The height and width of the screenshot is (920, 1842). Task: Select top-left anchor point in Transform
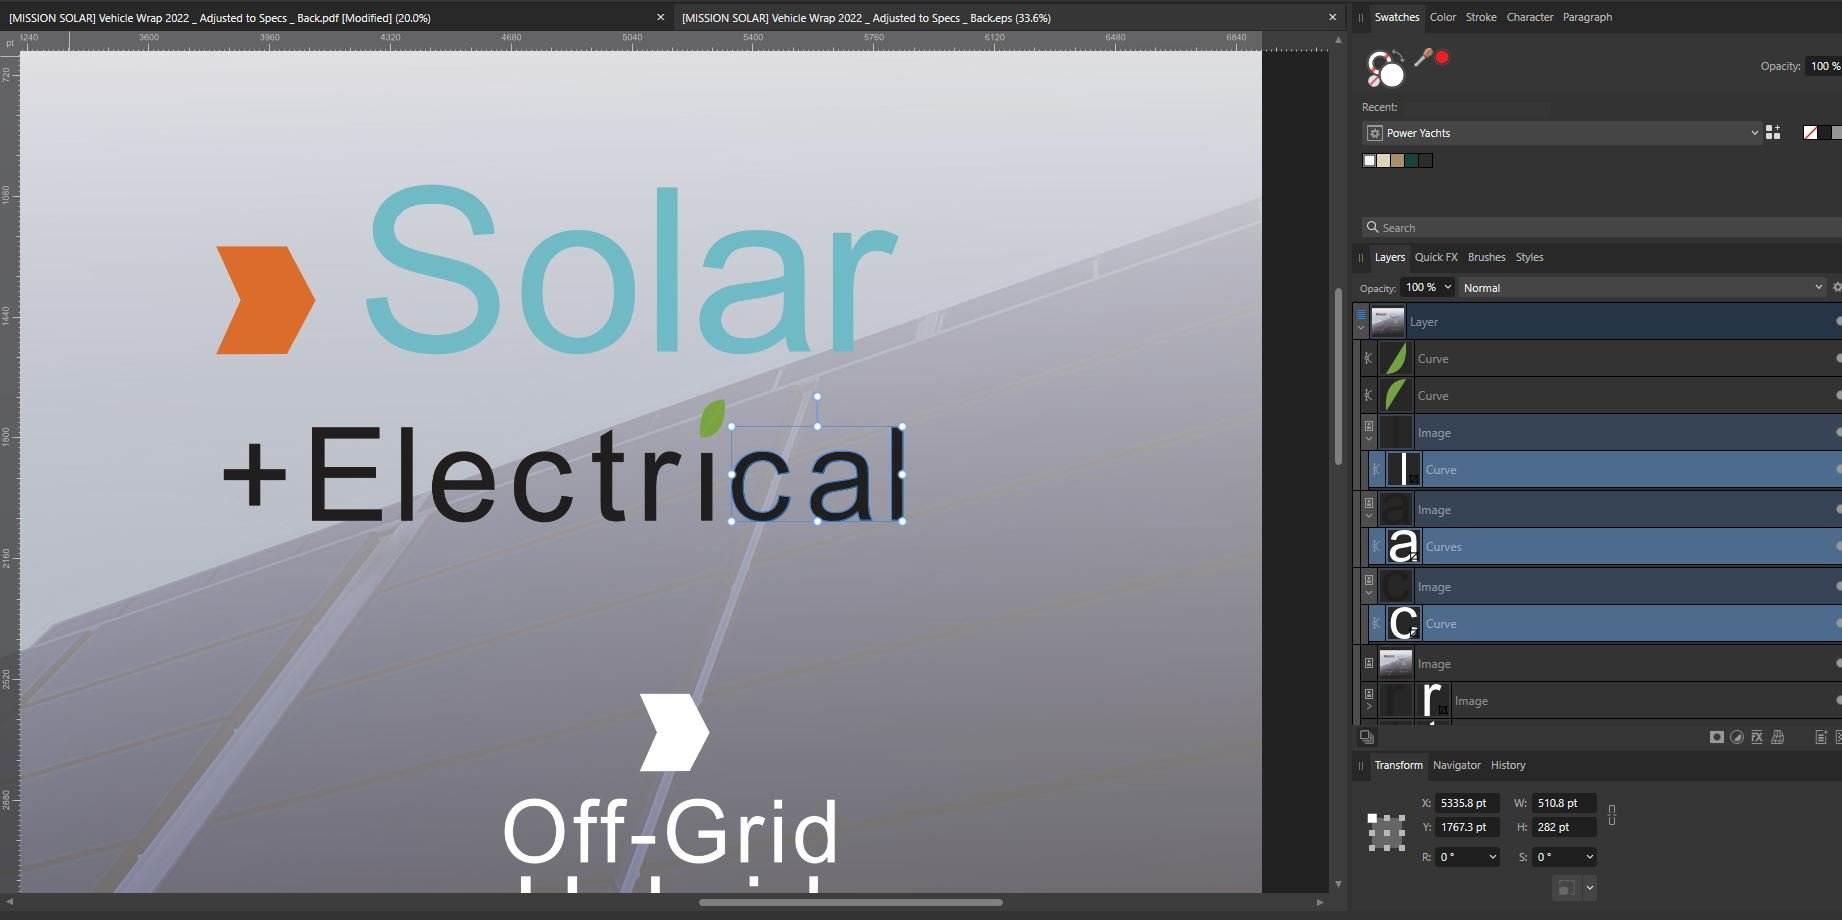point(1372,818)
